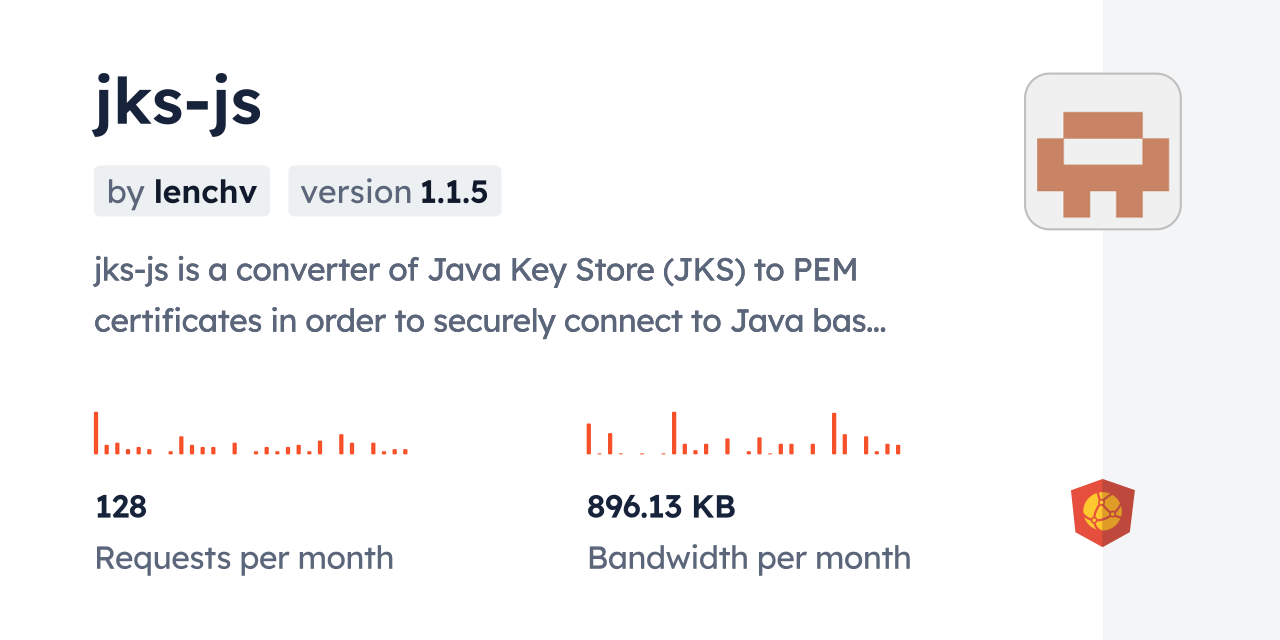Click the jks-js pixel-art package avatar
1280x640 pixels.
1102,151
